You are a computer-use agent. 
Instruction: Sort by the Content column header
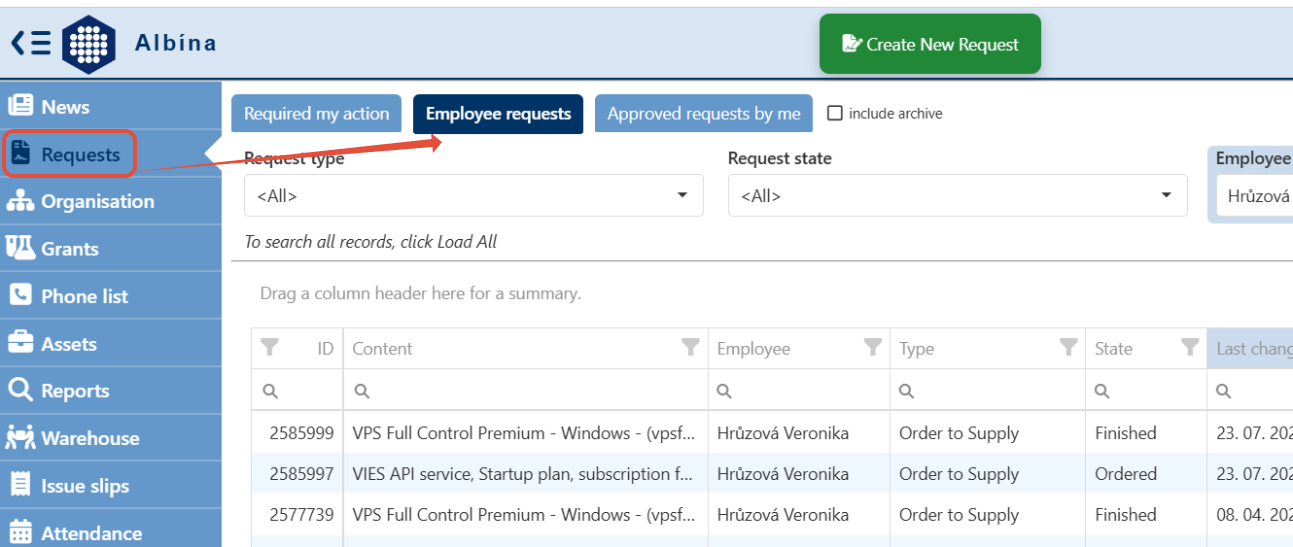(x=383, y=349)
